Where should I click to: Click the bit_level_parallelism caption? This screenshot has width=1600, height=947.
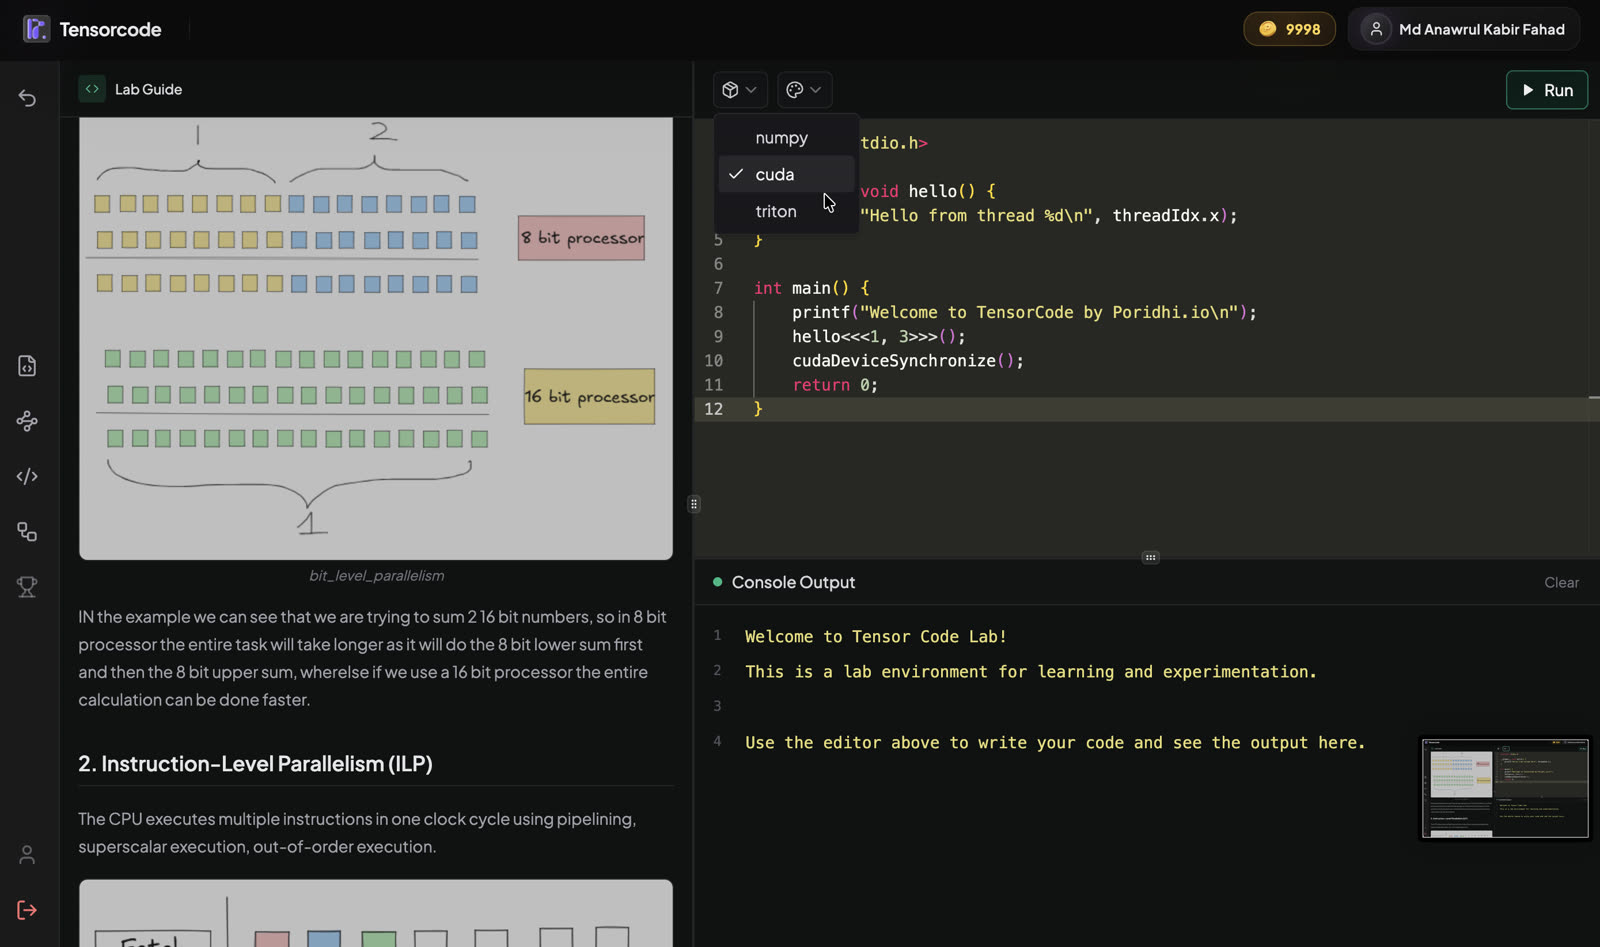376,576
